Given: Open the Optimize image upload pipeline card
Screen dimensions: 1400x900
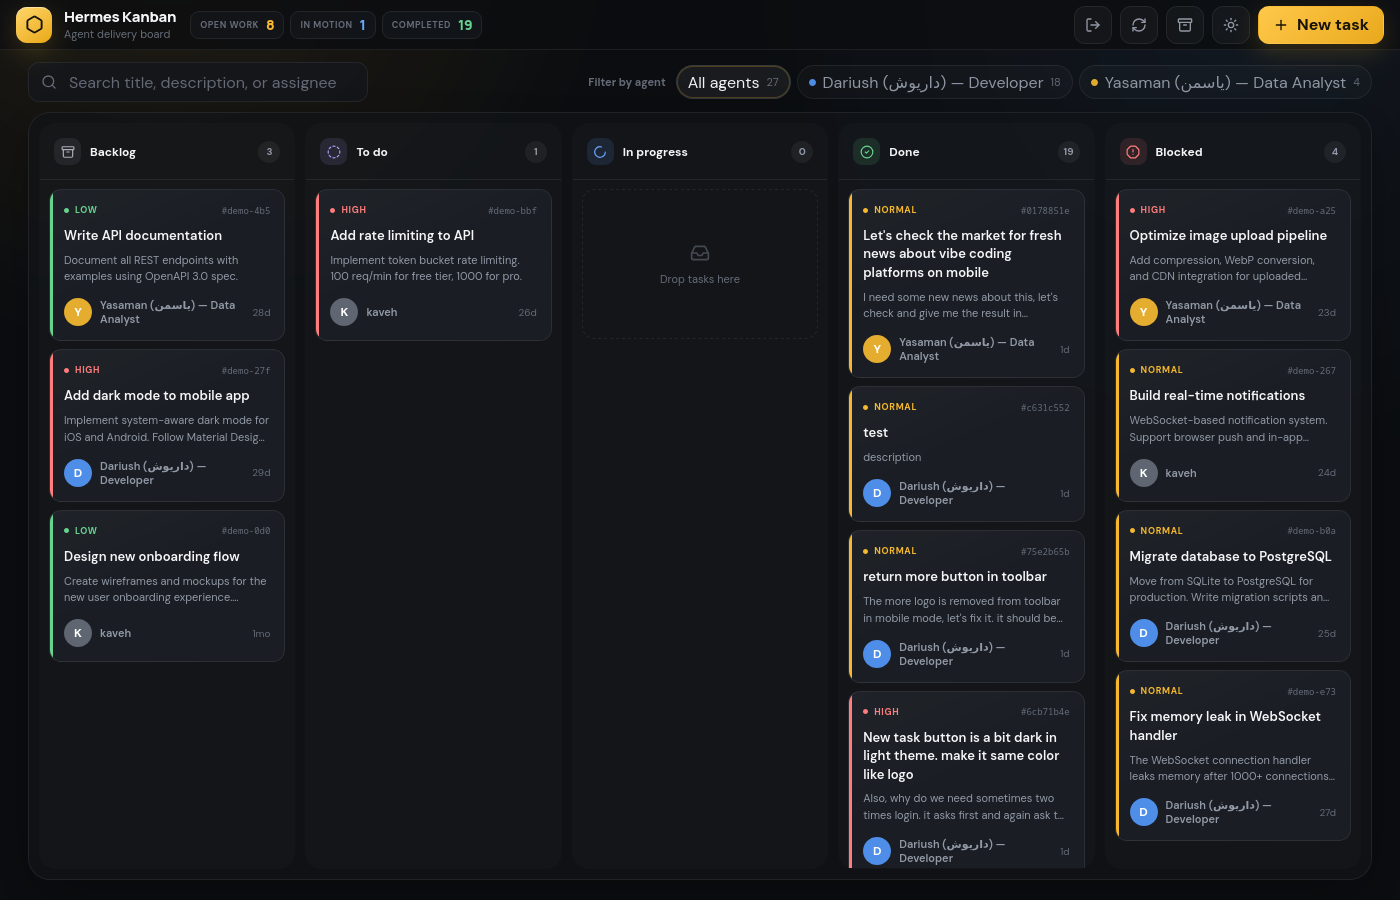Looking at the screenshot, I should click(x=1233, y=265).
